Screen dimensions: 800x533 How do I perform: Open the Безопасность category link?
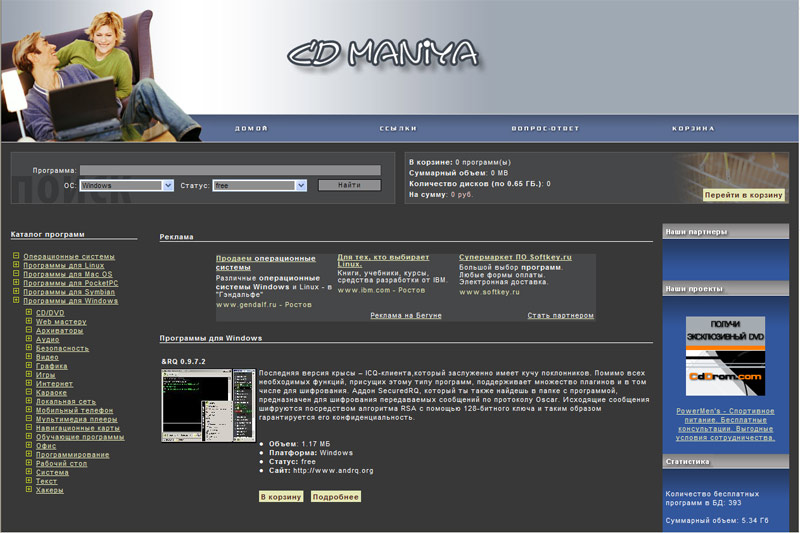62,348
